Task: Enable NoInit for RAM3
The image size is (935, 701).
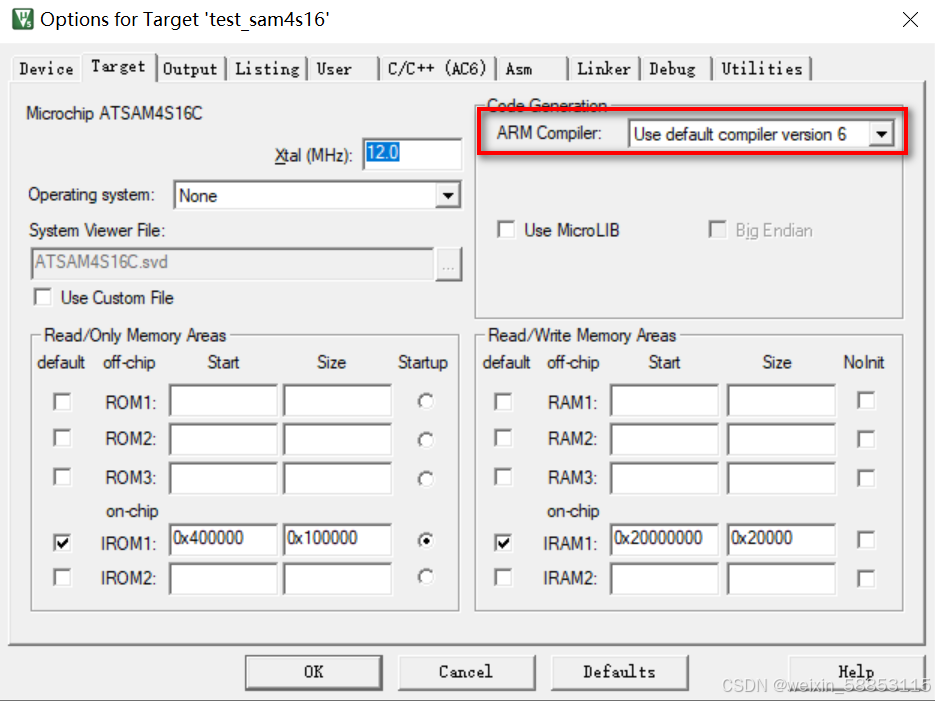Action: pos(866,478)
